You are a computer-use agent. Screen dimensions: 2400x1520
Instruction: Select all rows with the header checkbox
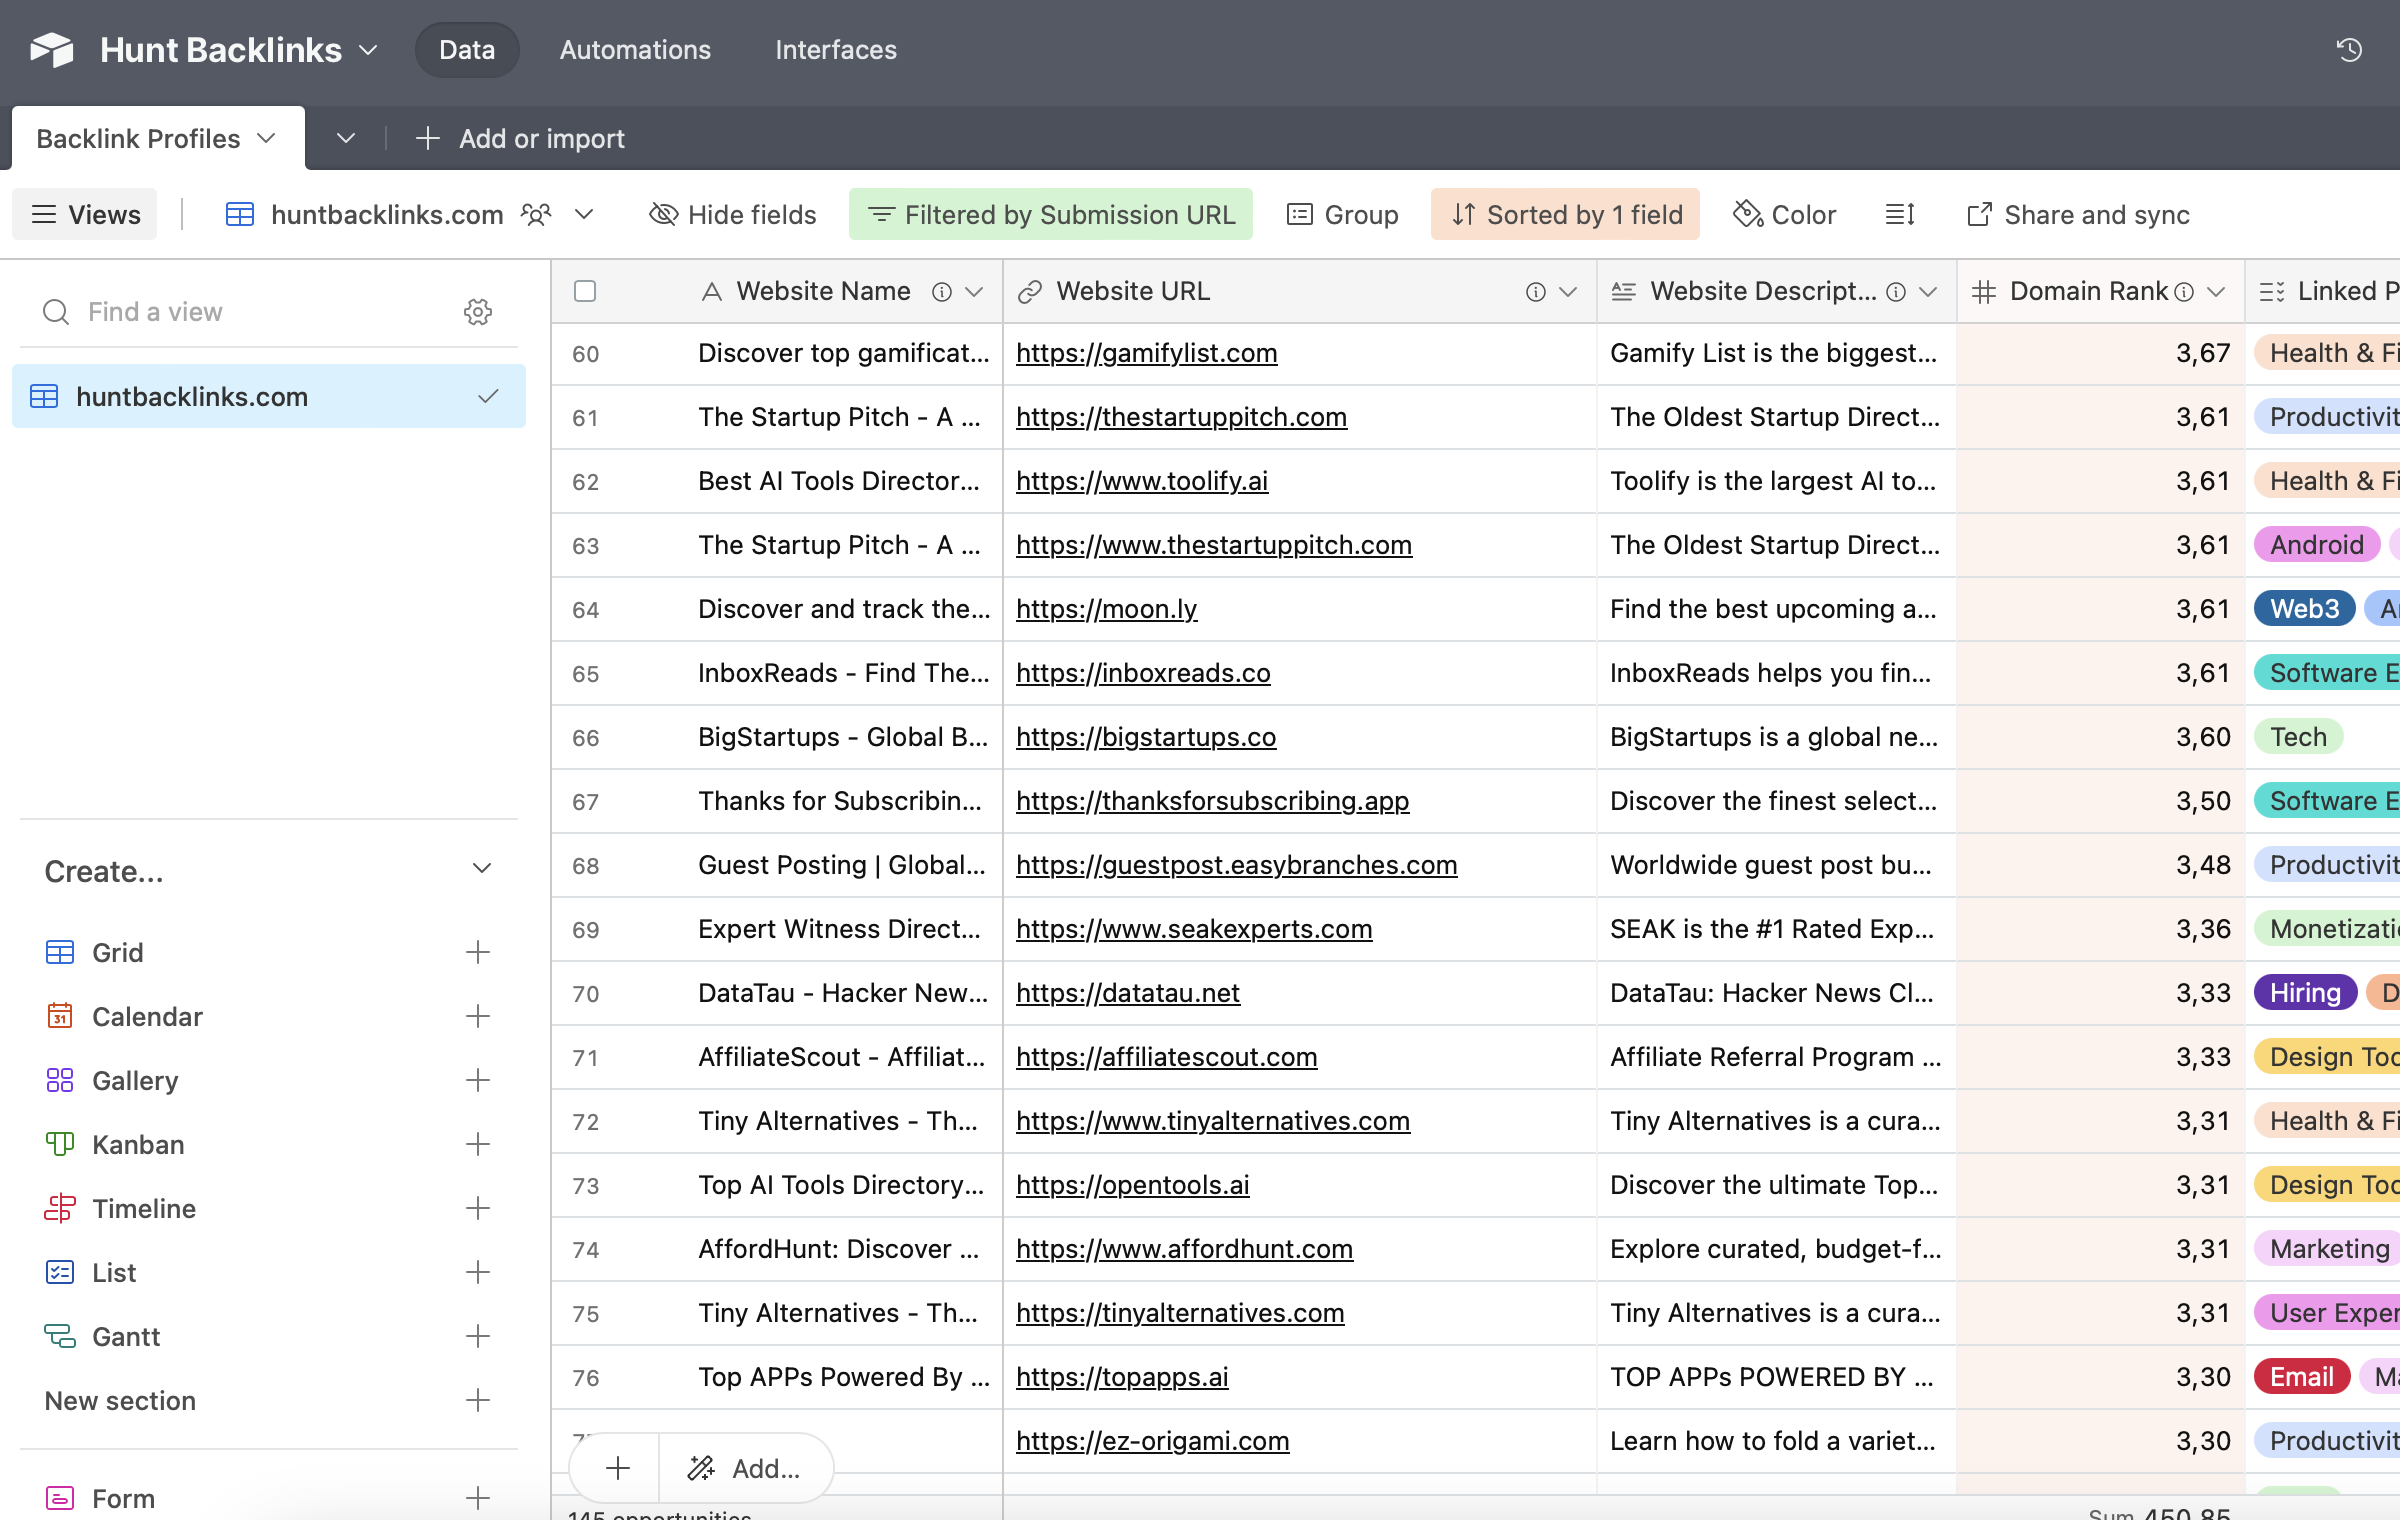pos(585,291)
